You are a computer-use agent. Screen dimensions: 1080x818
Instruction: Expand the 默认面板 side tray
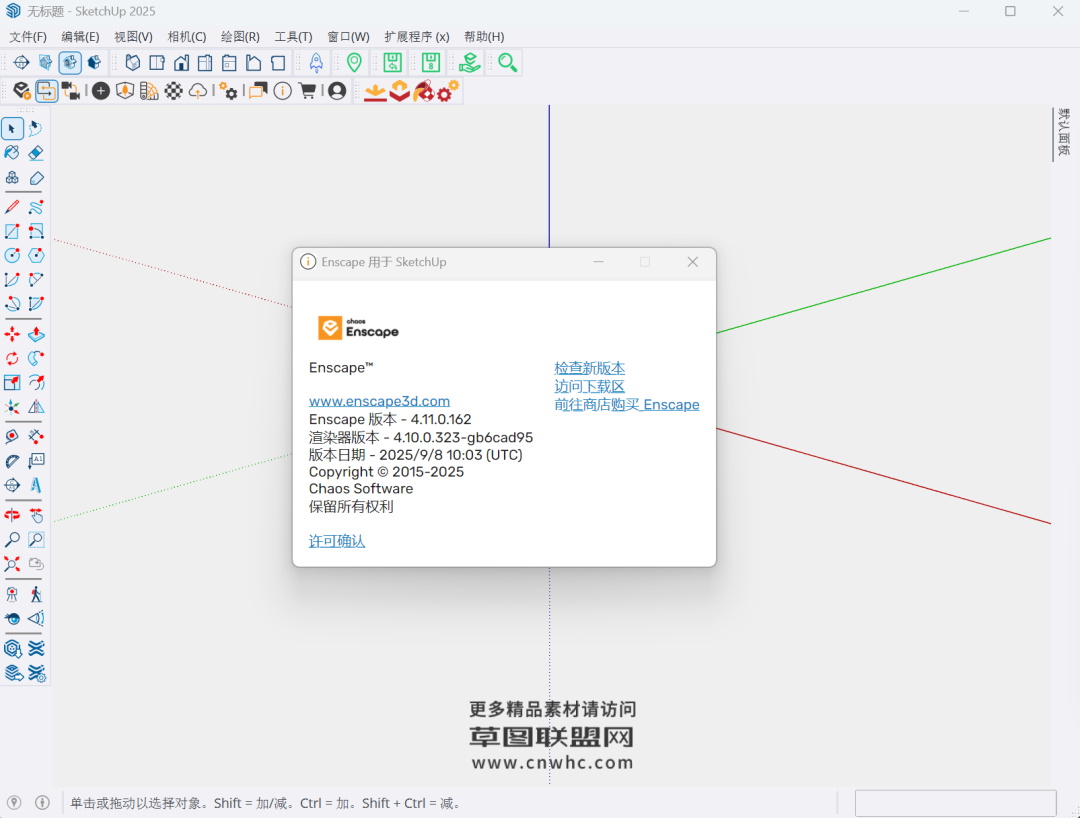1063,133
